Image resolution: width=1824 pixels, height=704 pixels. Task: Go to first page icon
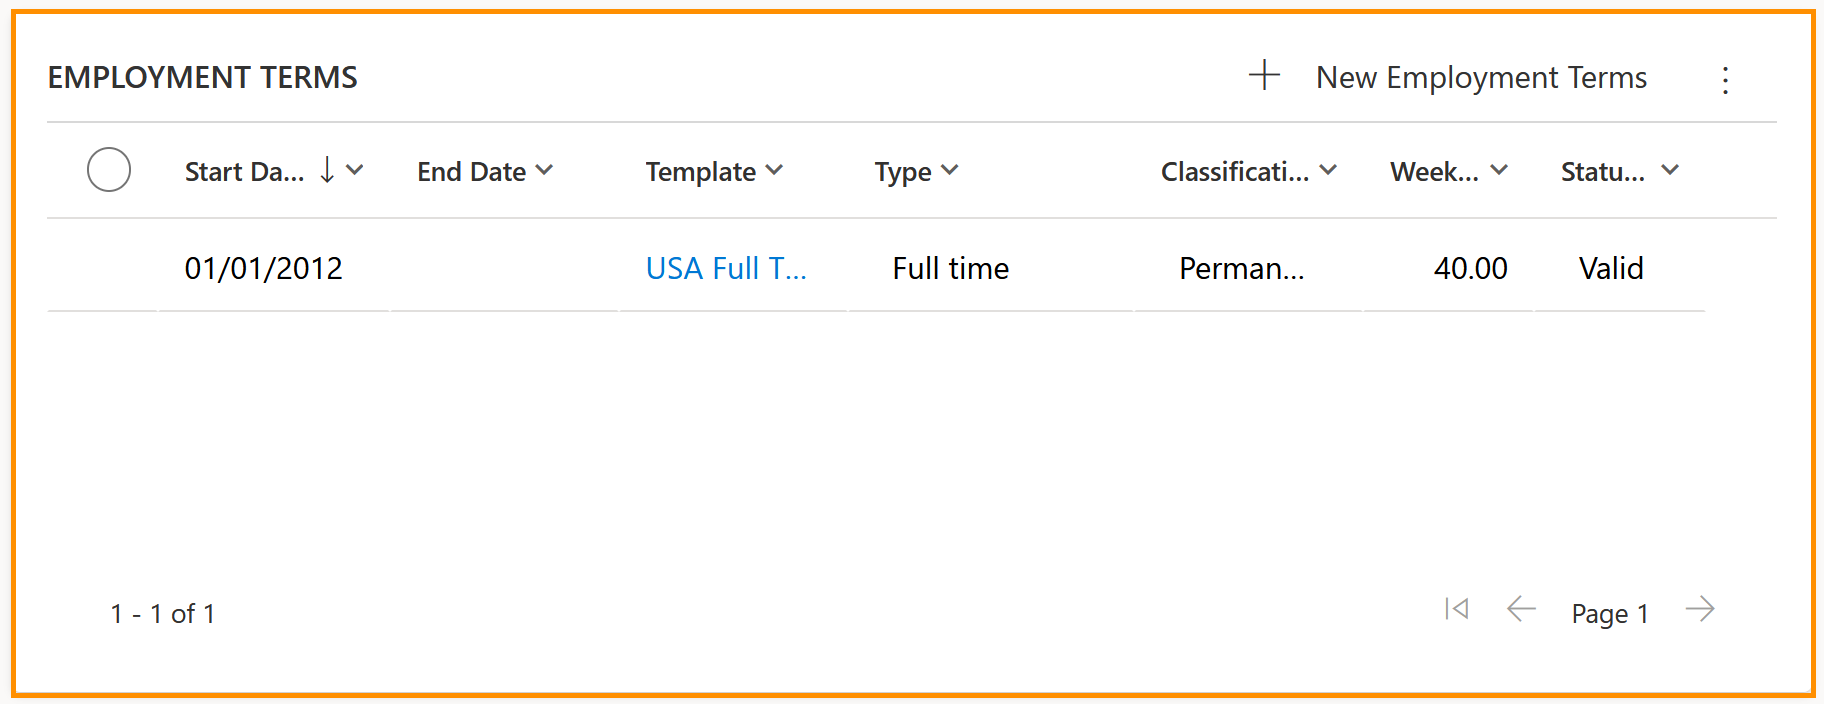pos(1457,609)
